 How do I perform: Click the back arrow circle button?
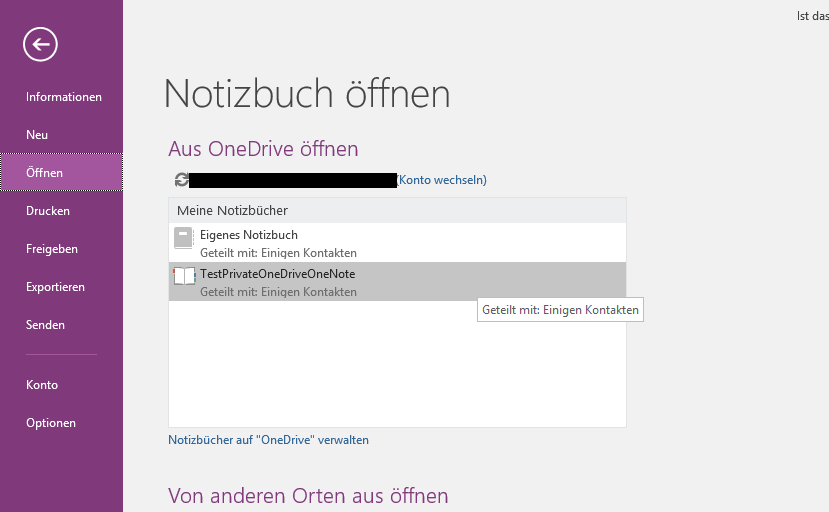tap(40, 44)
